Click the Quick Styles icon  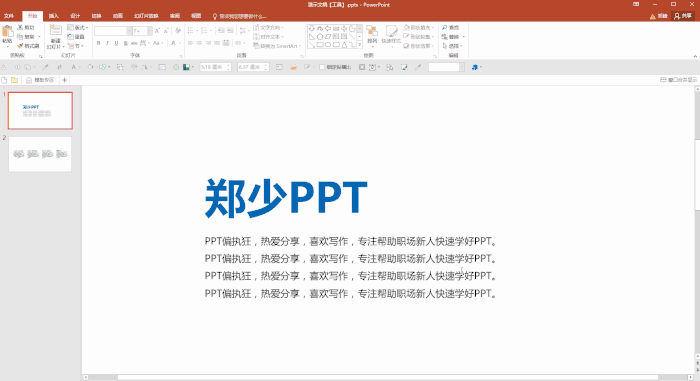[391, 31]
